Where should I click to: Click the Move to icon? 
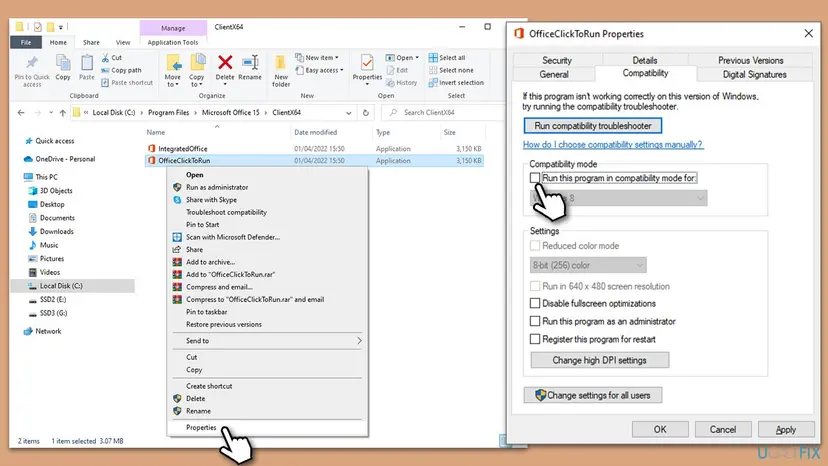click(173, 63)
